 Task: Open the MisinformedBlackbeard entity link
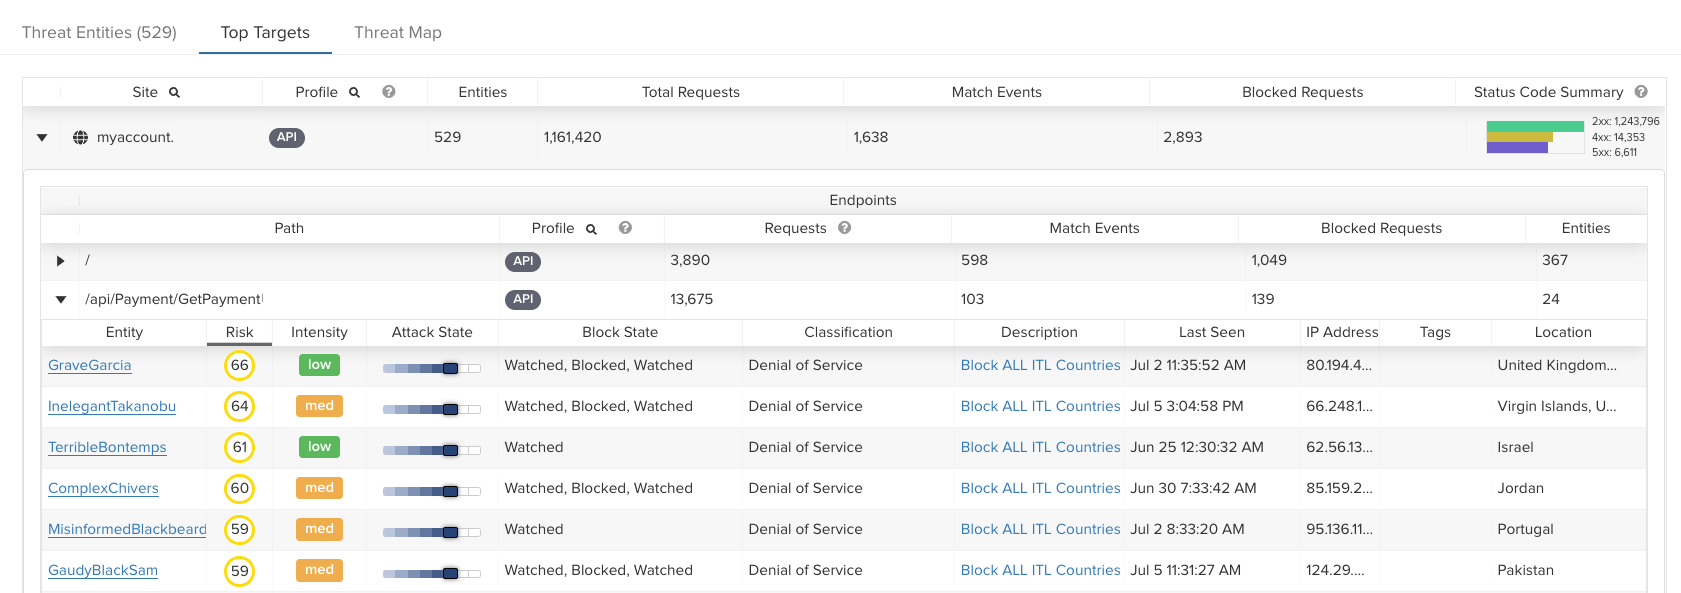click(x=127, y=529)
